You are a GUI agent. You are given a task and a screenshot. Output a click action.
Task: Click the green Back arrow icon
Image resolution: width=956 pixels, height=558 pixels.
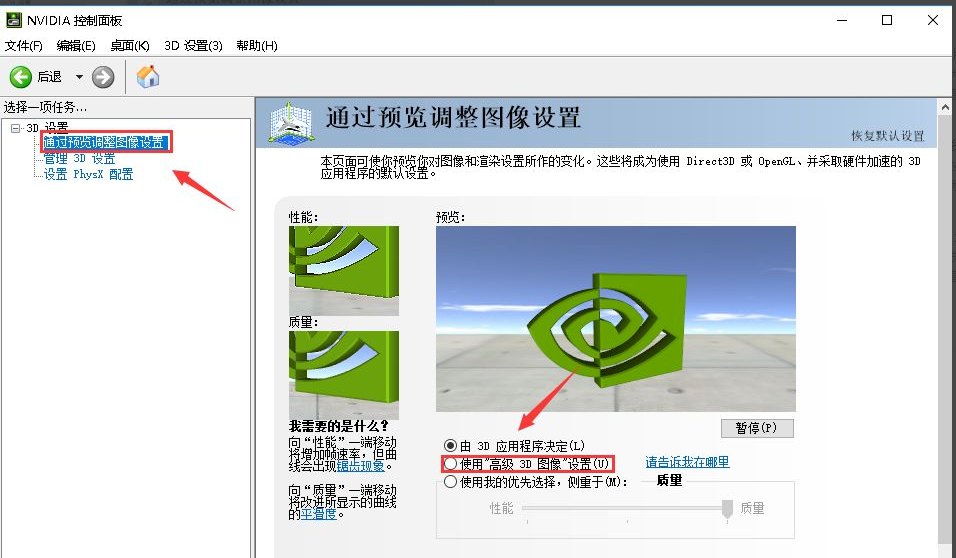coord(20,77)
